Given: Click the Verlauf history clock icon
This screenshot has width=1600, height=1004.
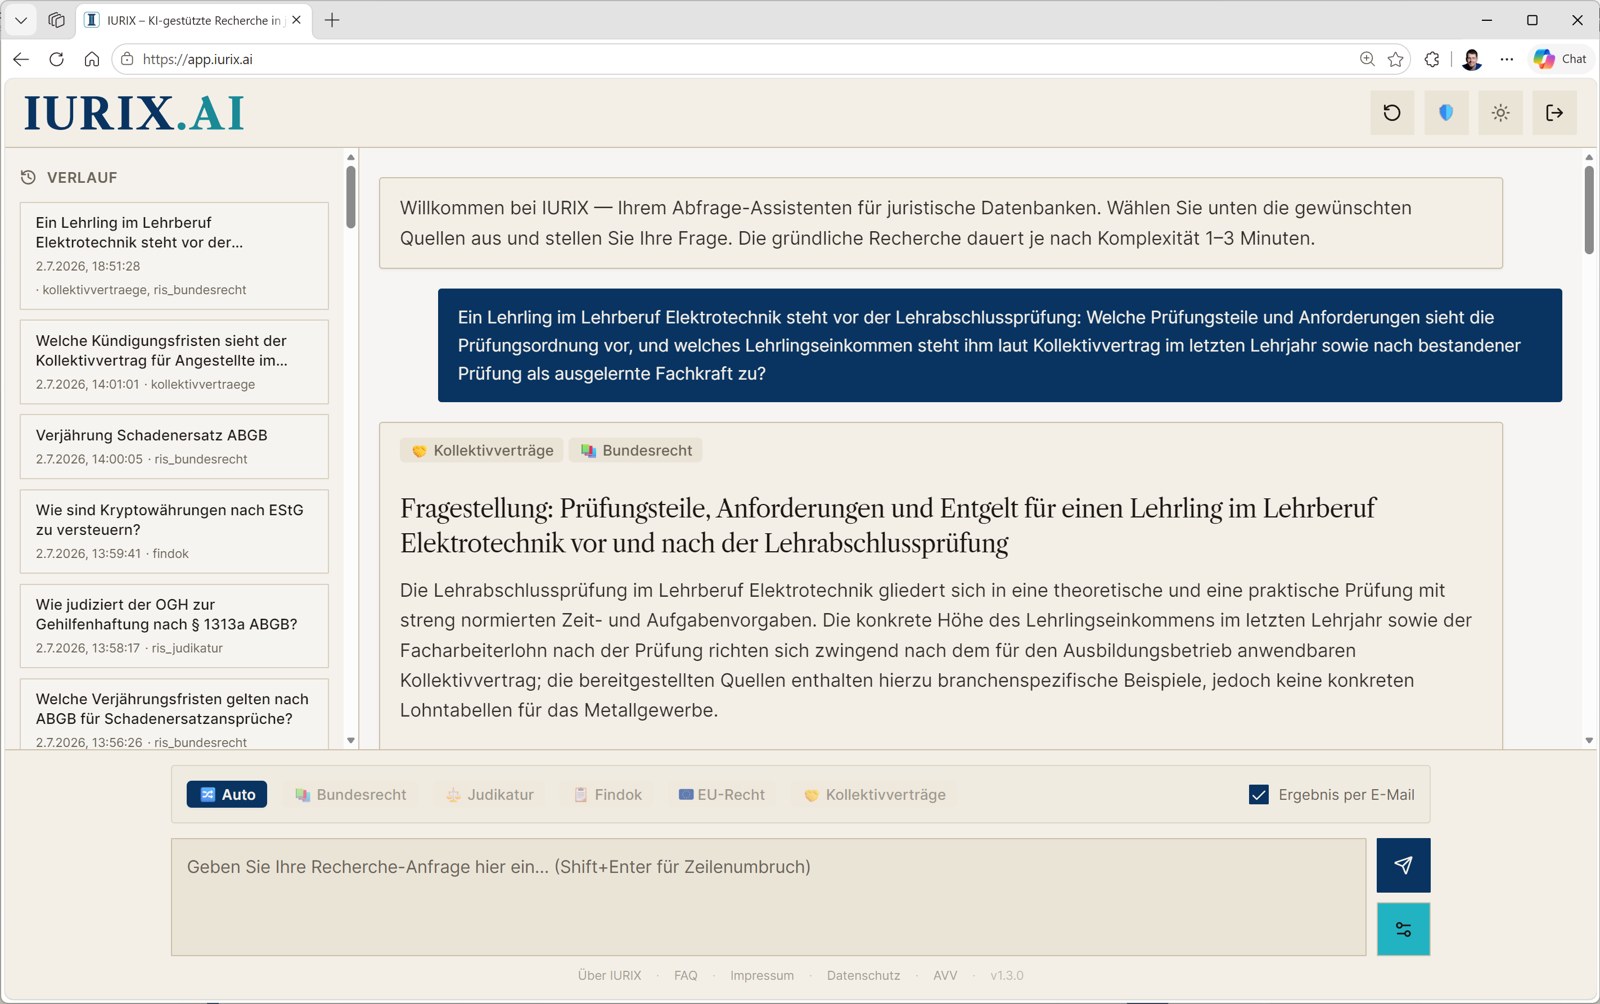Looking at the screenshot, I should tap(28, 177).
